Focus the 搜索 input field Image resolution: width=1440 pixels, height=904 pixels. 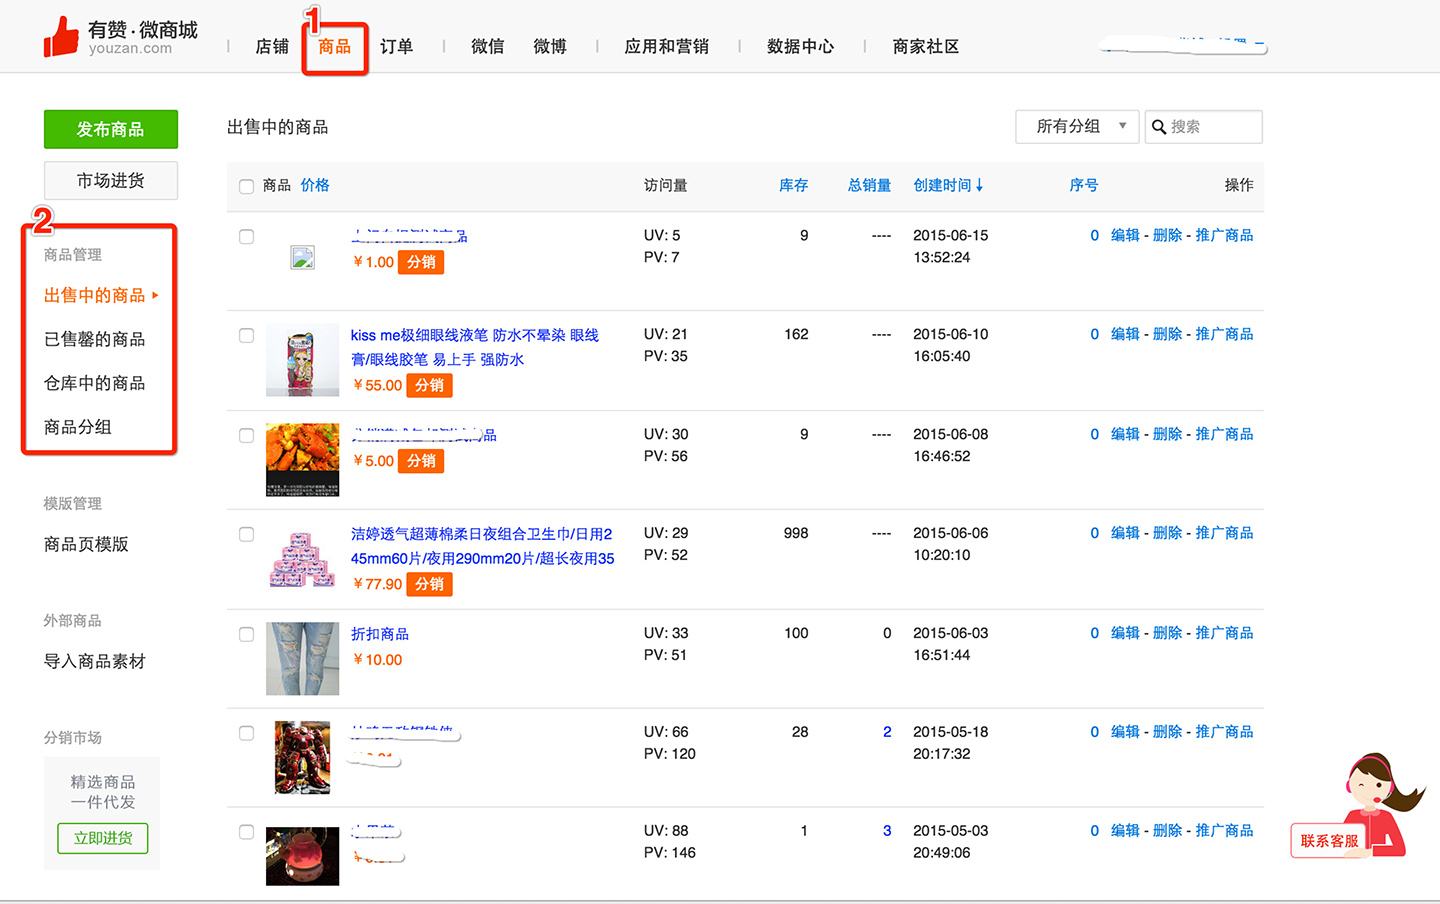[x=1213, y=127]
